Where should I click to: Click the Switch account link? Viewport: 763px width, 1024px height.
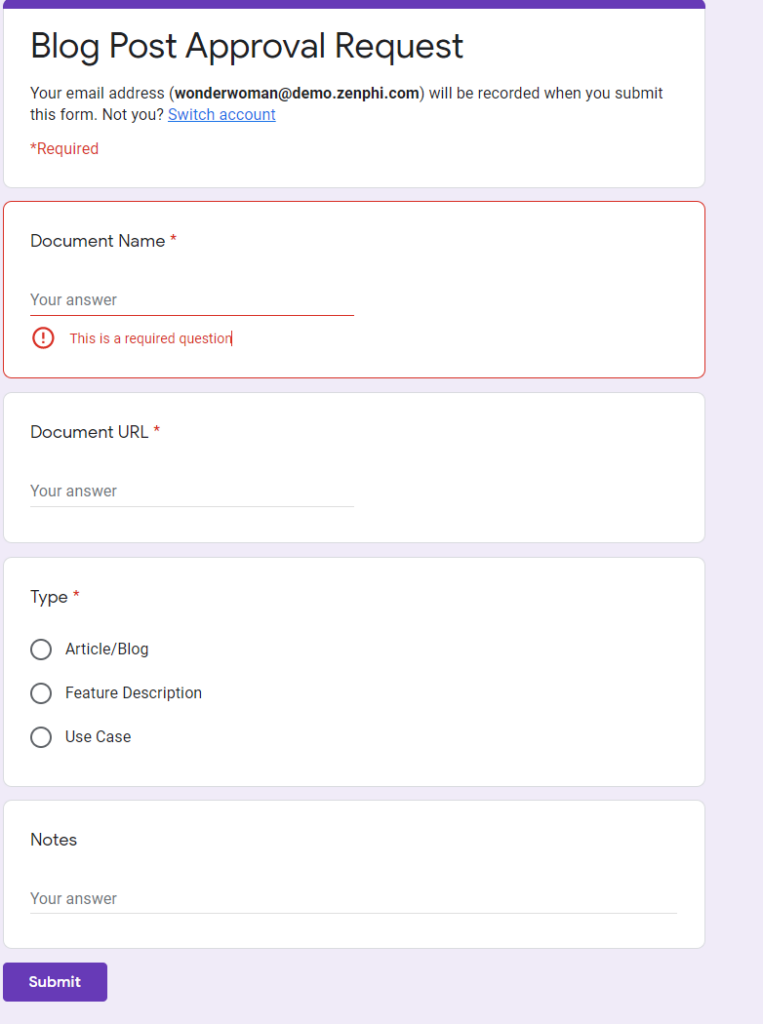pyautogui.click(x=221, y=114)
